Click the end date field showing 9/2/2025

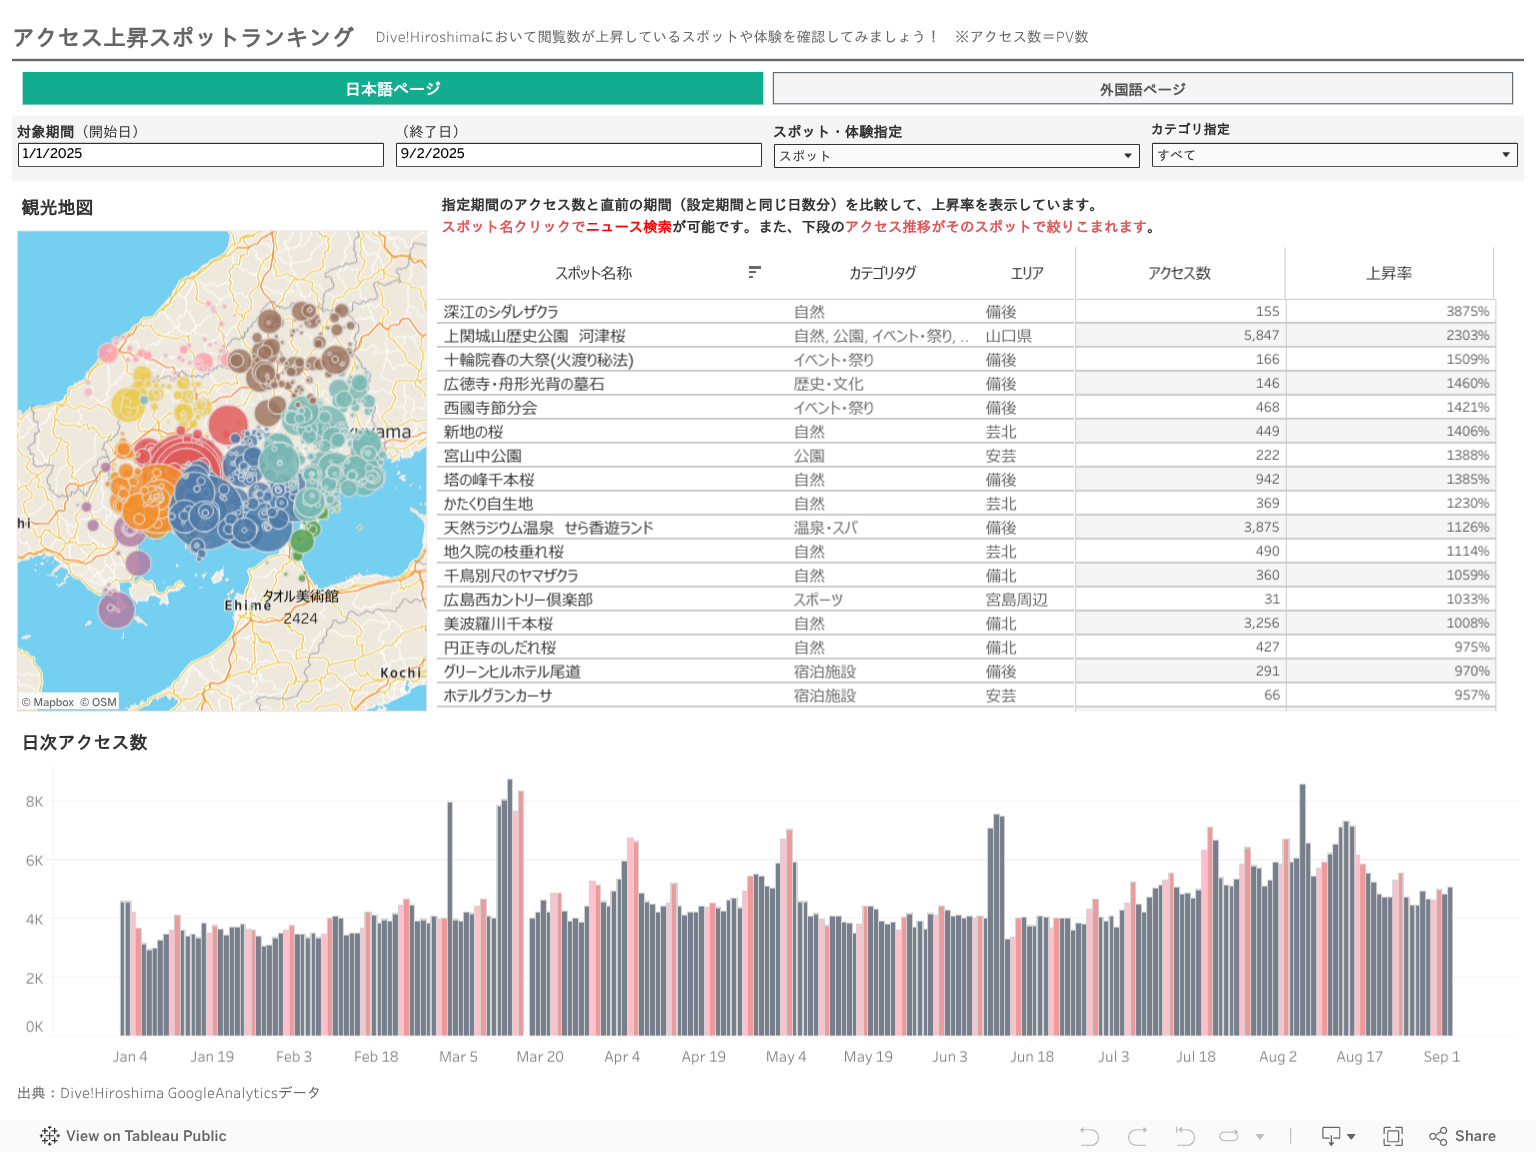point(578,154)
